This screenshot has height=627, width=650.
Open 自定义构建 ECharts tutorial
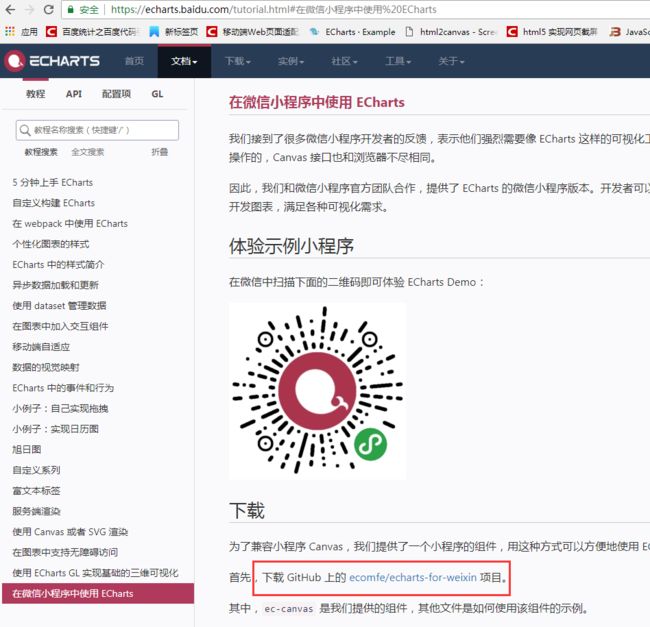point(53,203)
